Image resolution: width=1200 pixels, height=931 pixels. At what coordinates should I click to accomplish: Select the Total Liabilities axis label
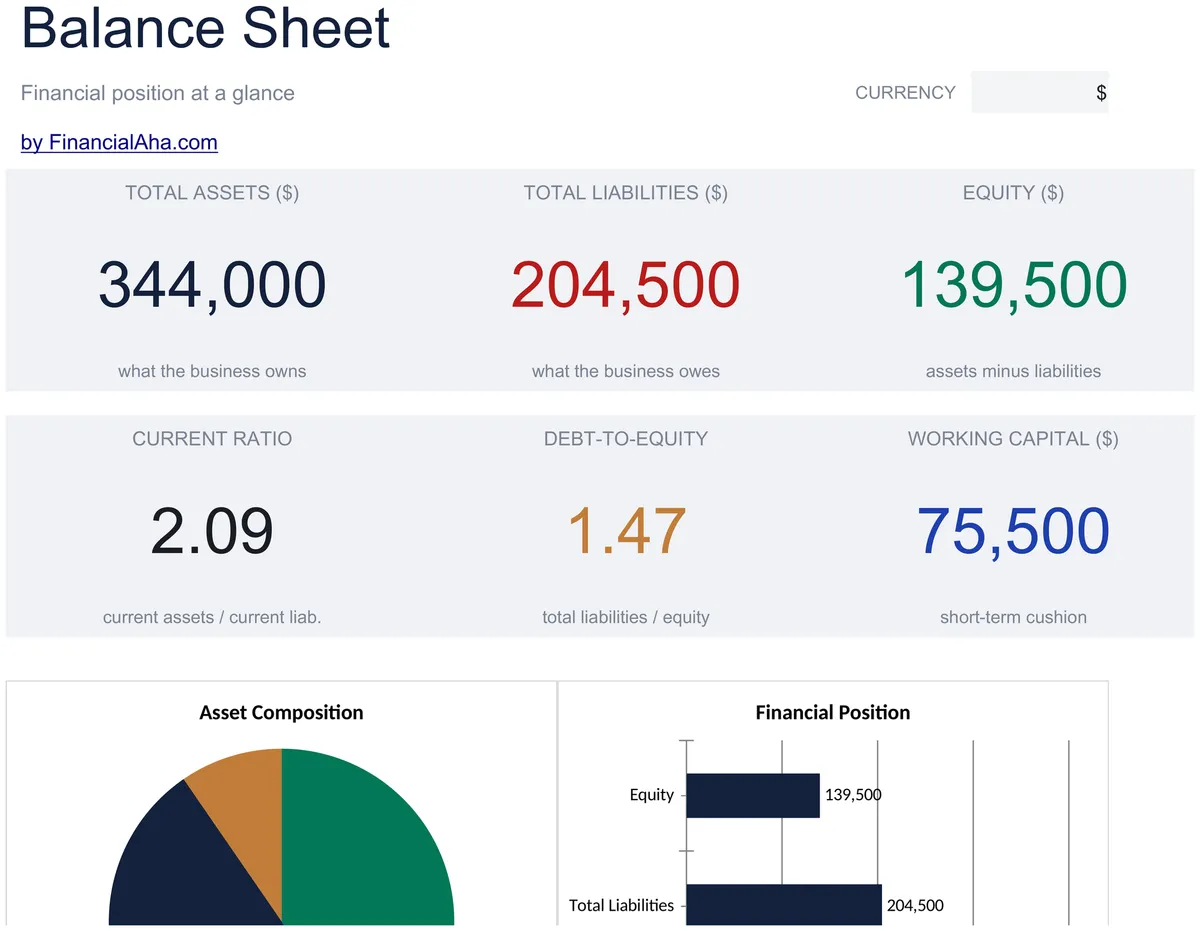pos(621,905)
